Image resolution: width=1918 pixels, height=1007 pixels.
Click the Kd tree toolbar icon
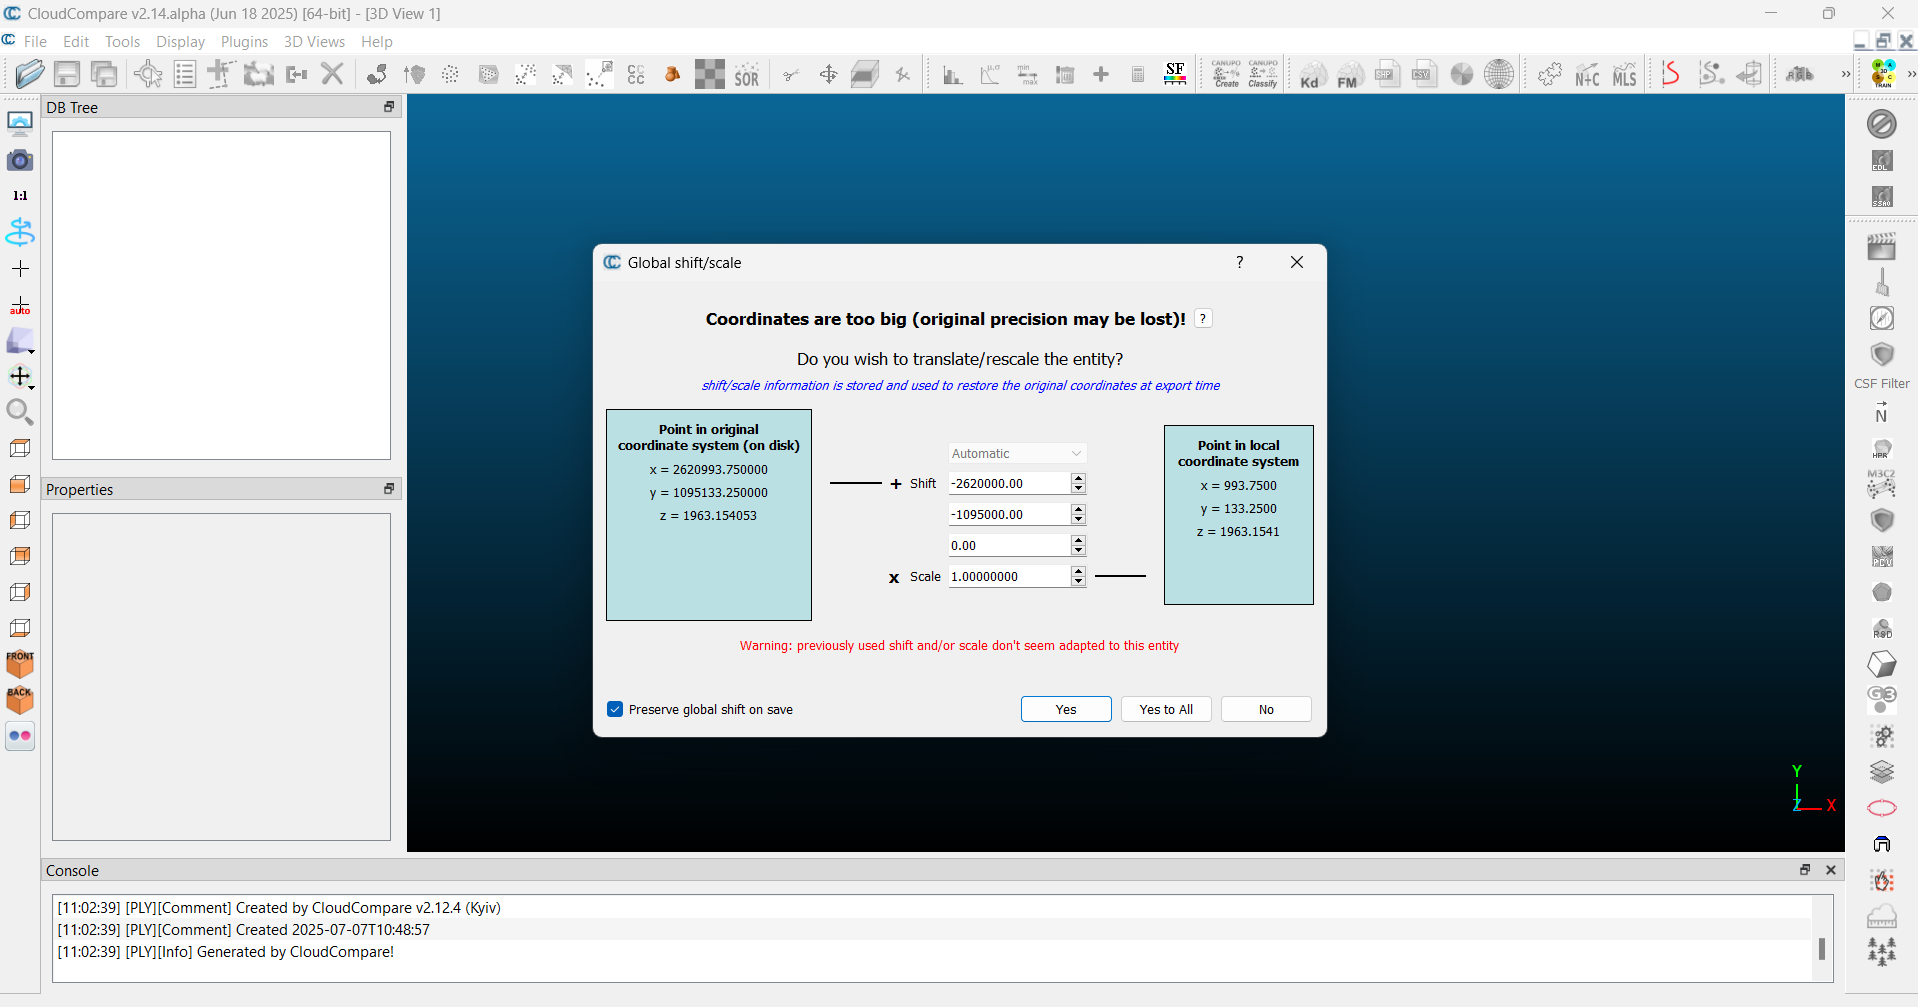[1311, 75]
